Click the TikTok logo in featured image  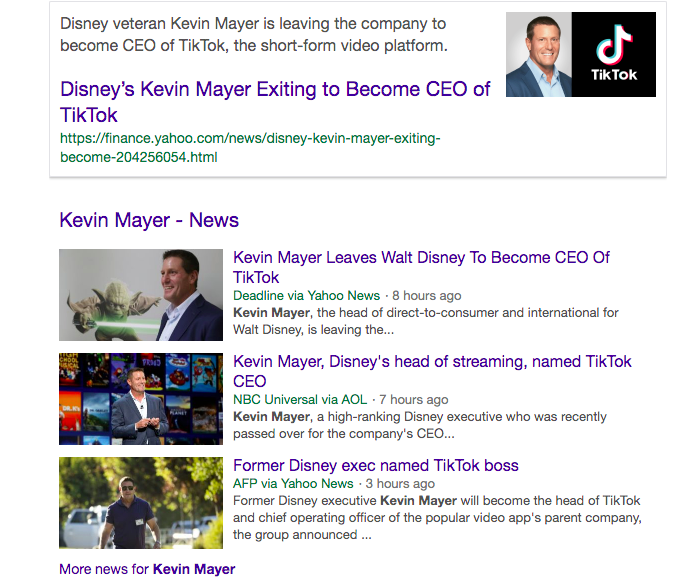[x=613, y=54]
